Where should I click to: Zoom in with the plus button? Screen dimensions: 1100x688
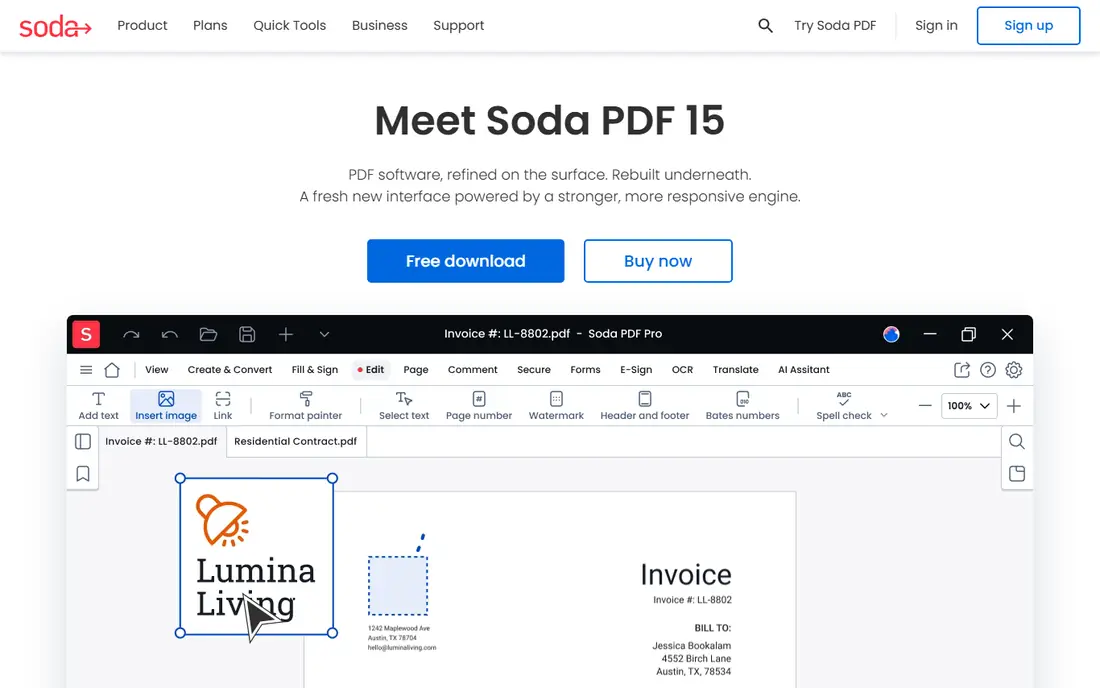1014,406
